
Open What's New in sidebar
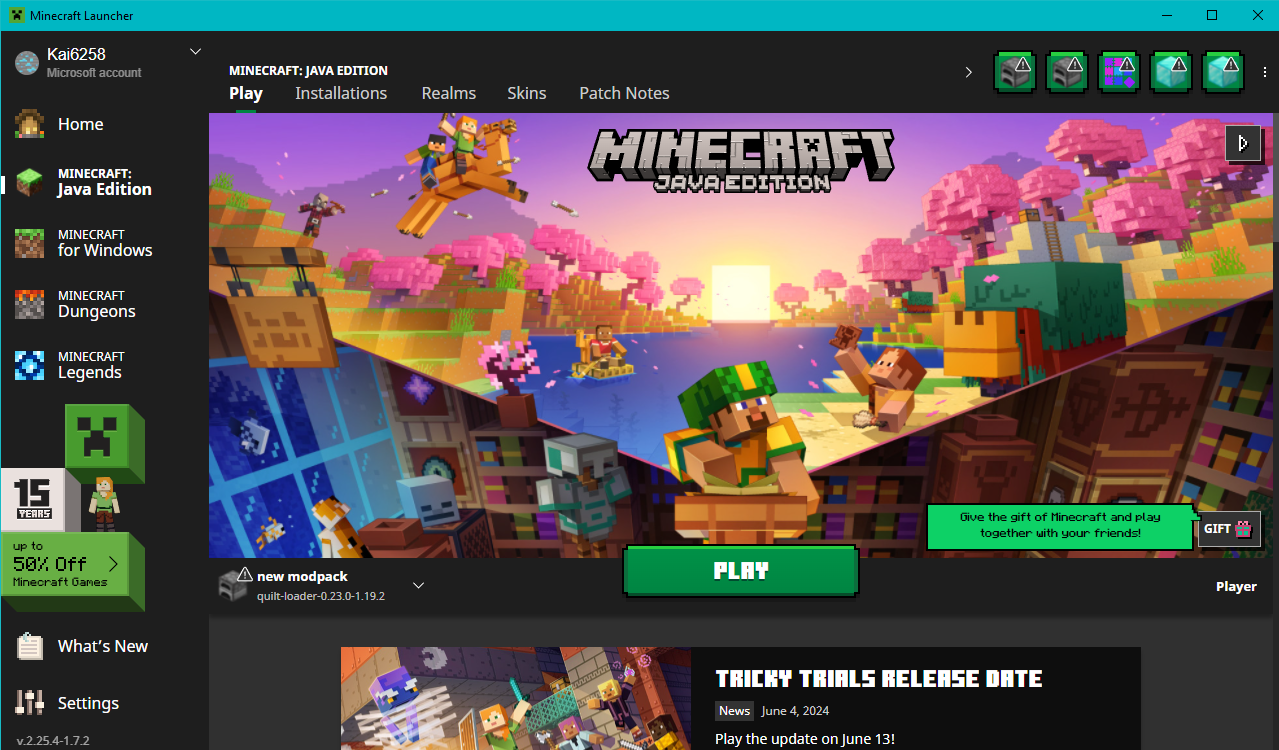click(x=104, y=646)
